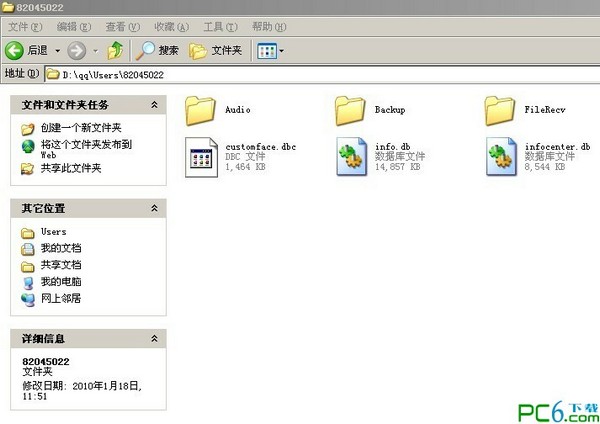Open the Forward button history dropdown arrow
Screen dimensions: 600x424
pyautogui.click(x=95, y=51)
